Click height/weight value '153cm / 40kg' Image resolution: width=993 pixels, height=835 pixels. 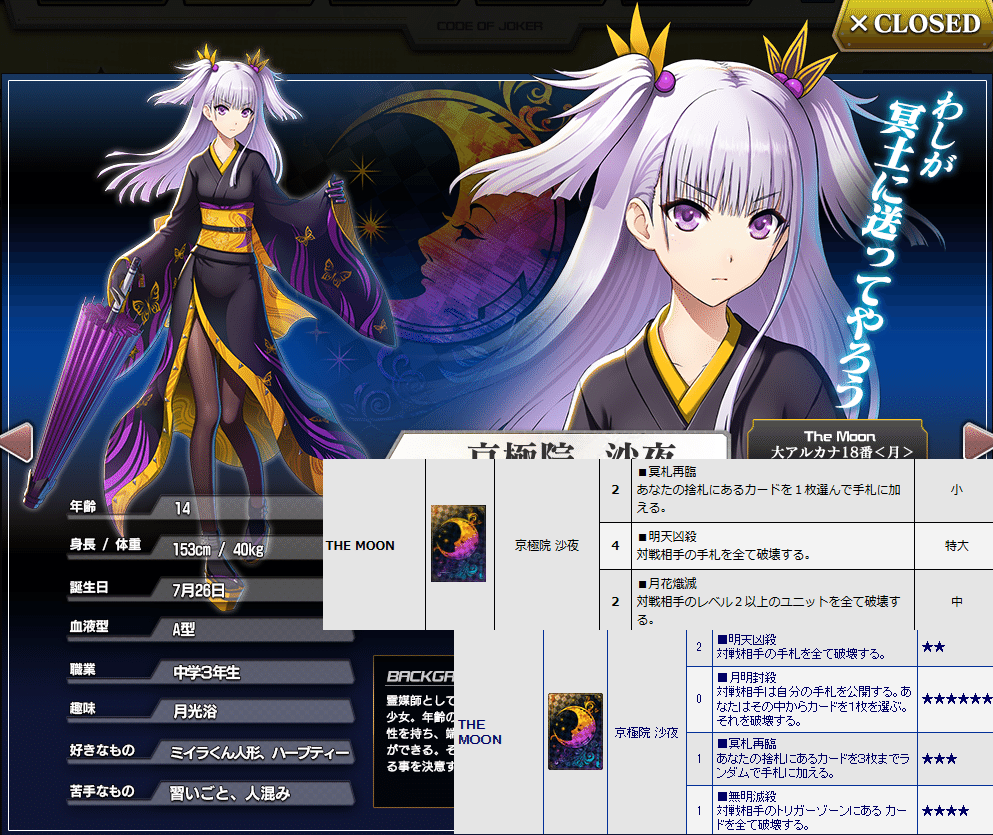click(218, 549)
